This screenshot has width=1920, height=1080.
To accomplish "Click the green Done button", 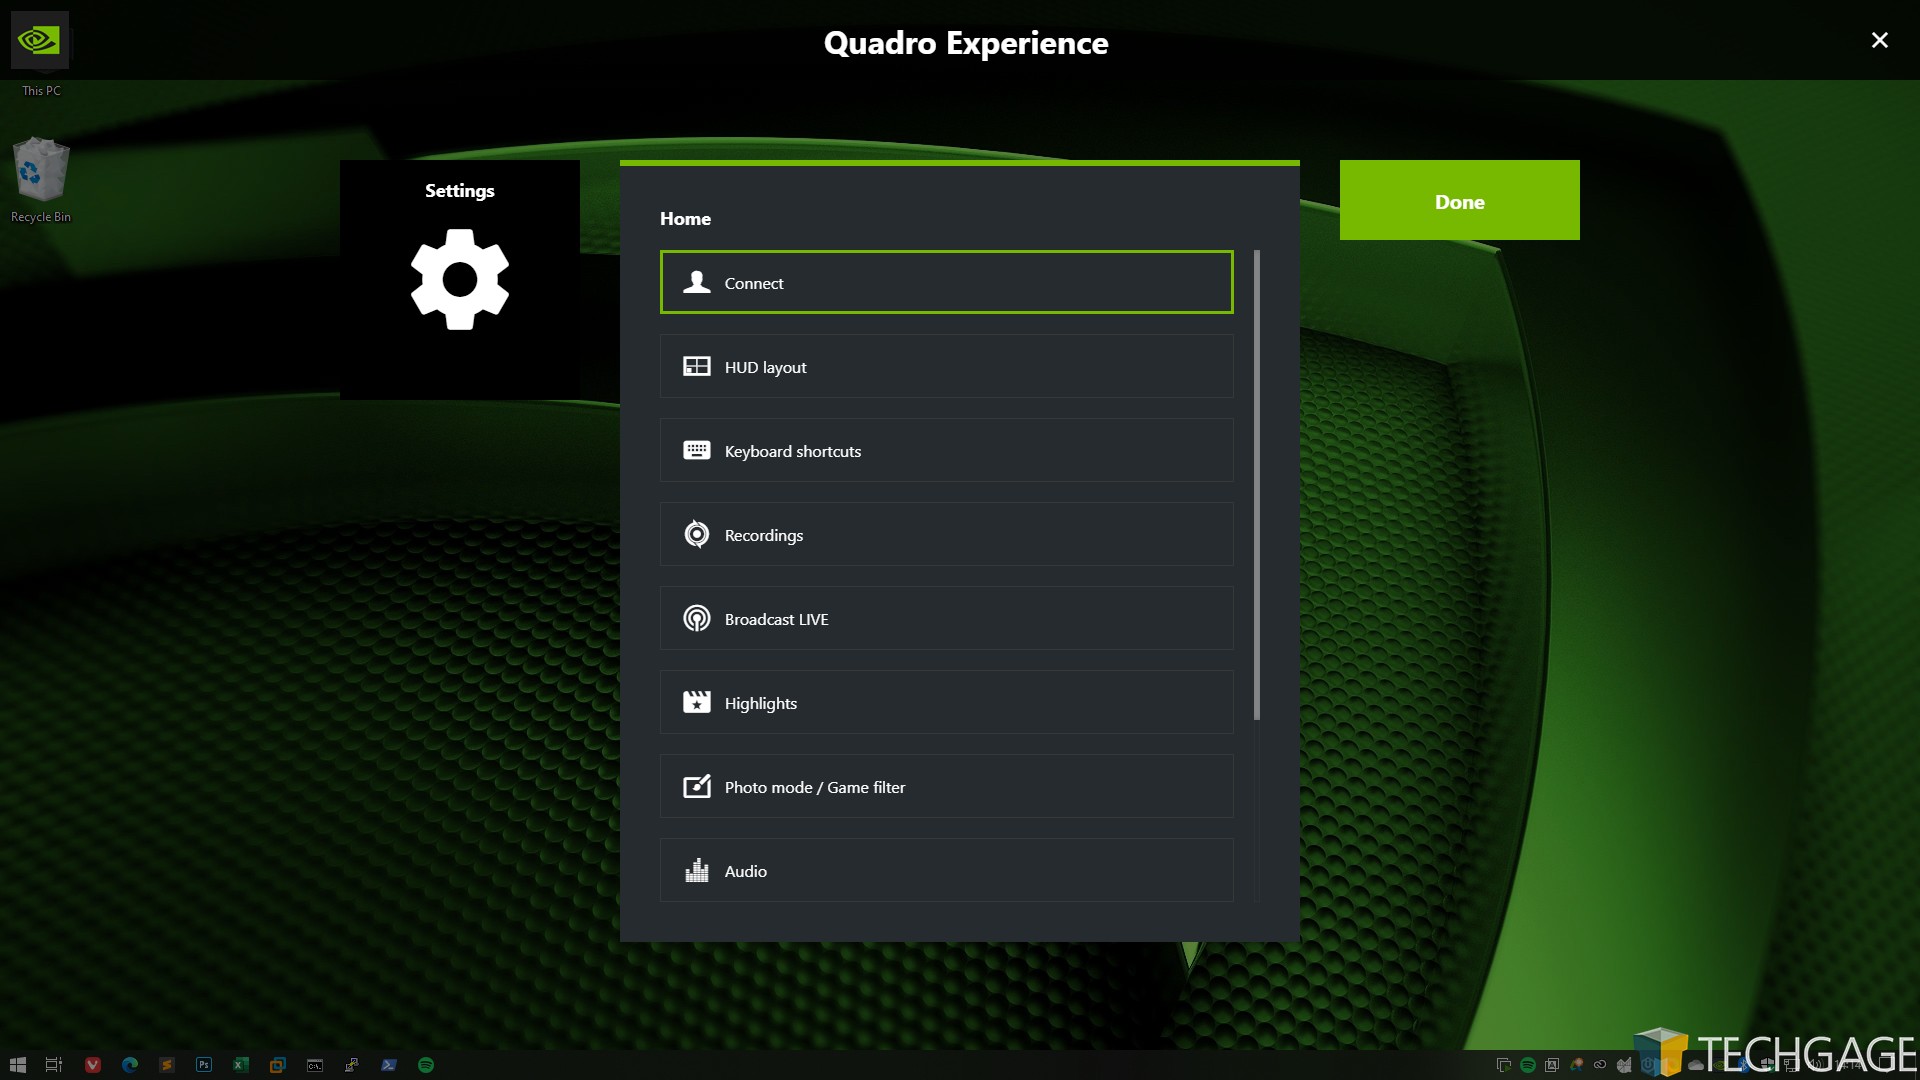I will tap(1459, 200).
